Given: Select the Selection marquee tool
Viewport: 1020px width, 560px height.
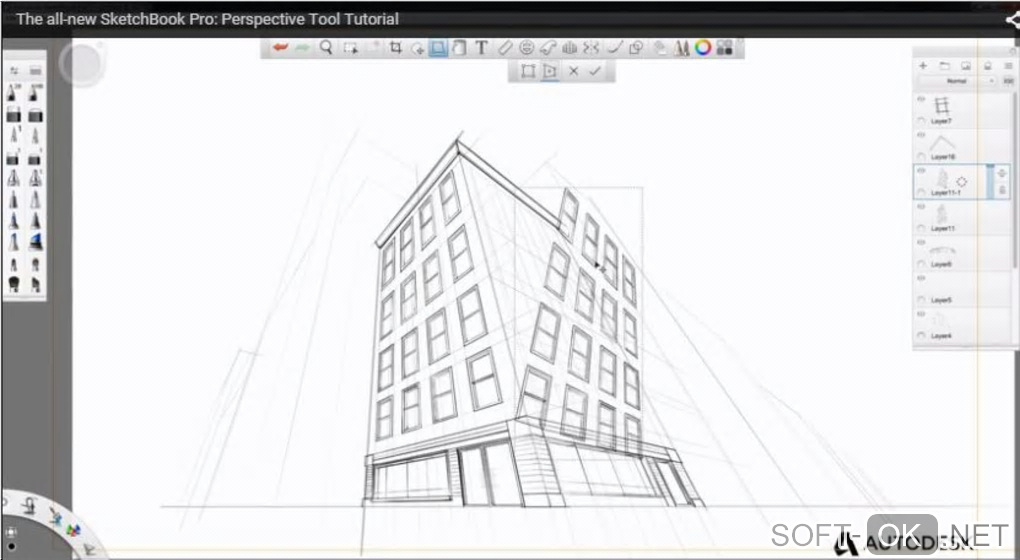Looking at the screenshot, I should pos(351,47).
